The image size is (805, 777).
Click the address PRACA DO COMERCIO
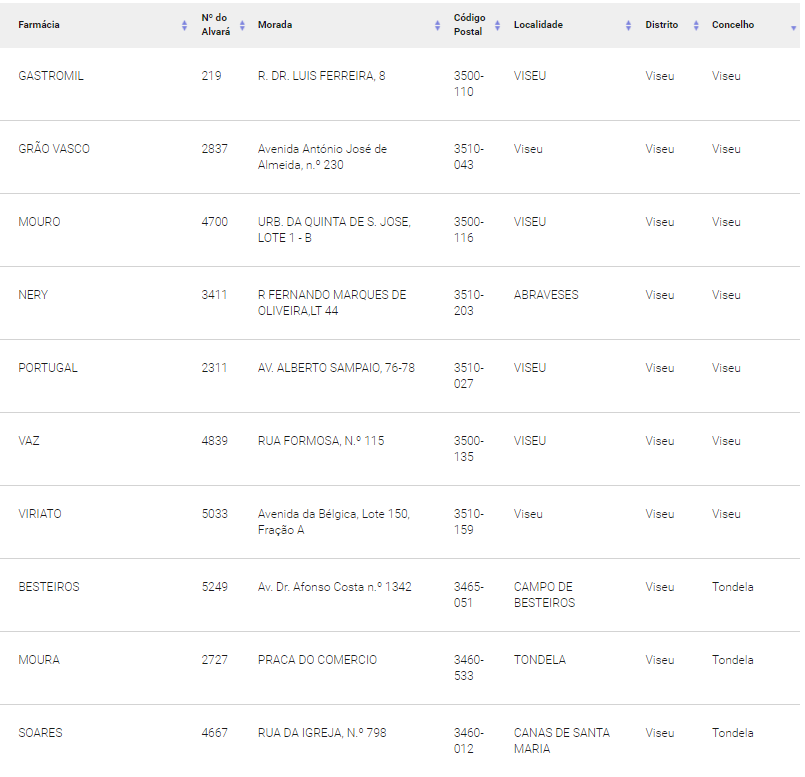tap(317, 659)
